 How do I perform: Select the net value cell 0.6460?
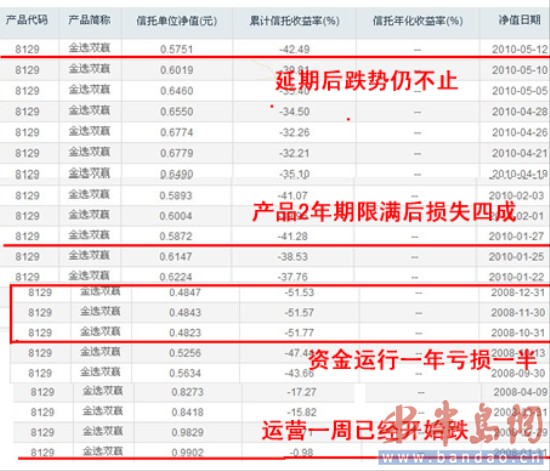[x=176, y=91]
